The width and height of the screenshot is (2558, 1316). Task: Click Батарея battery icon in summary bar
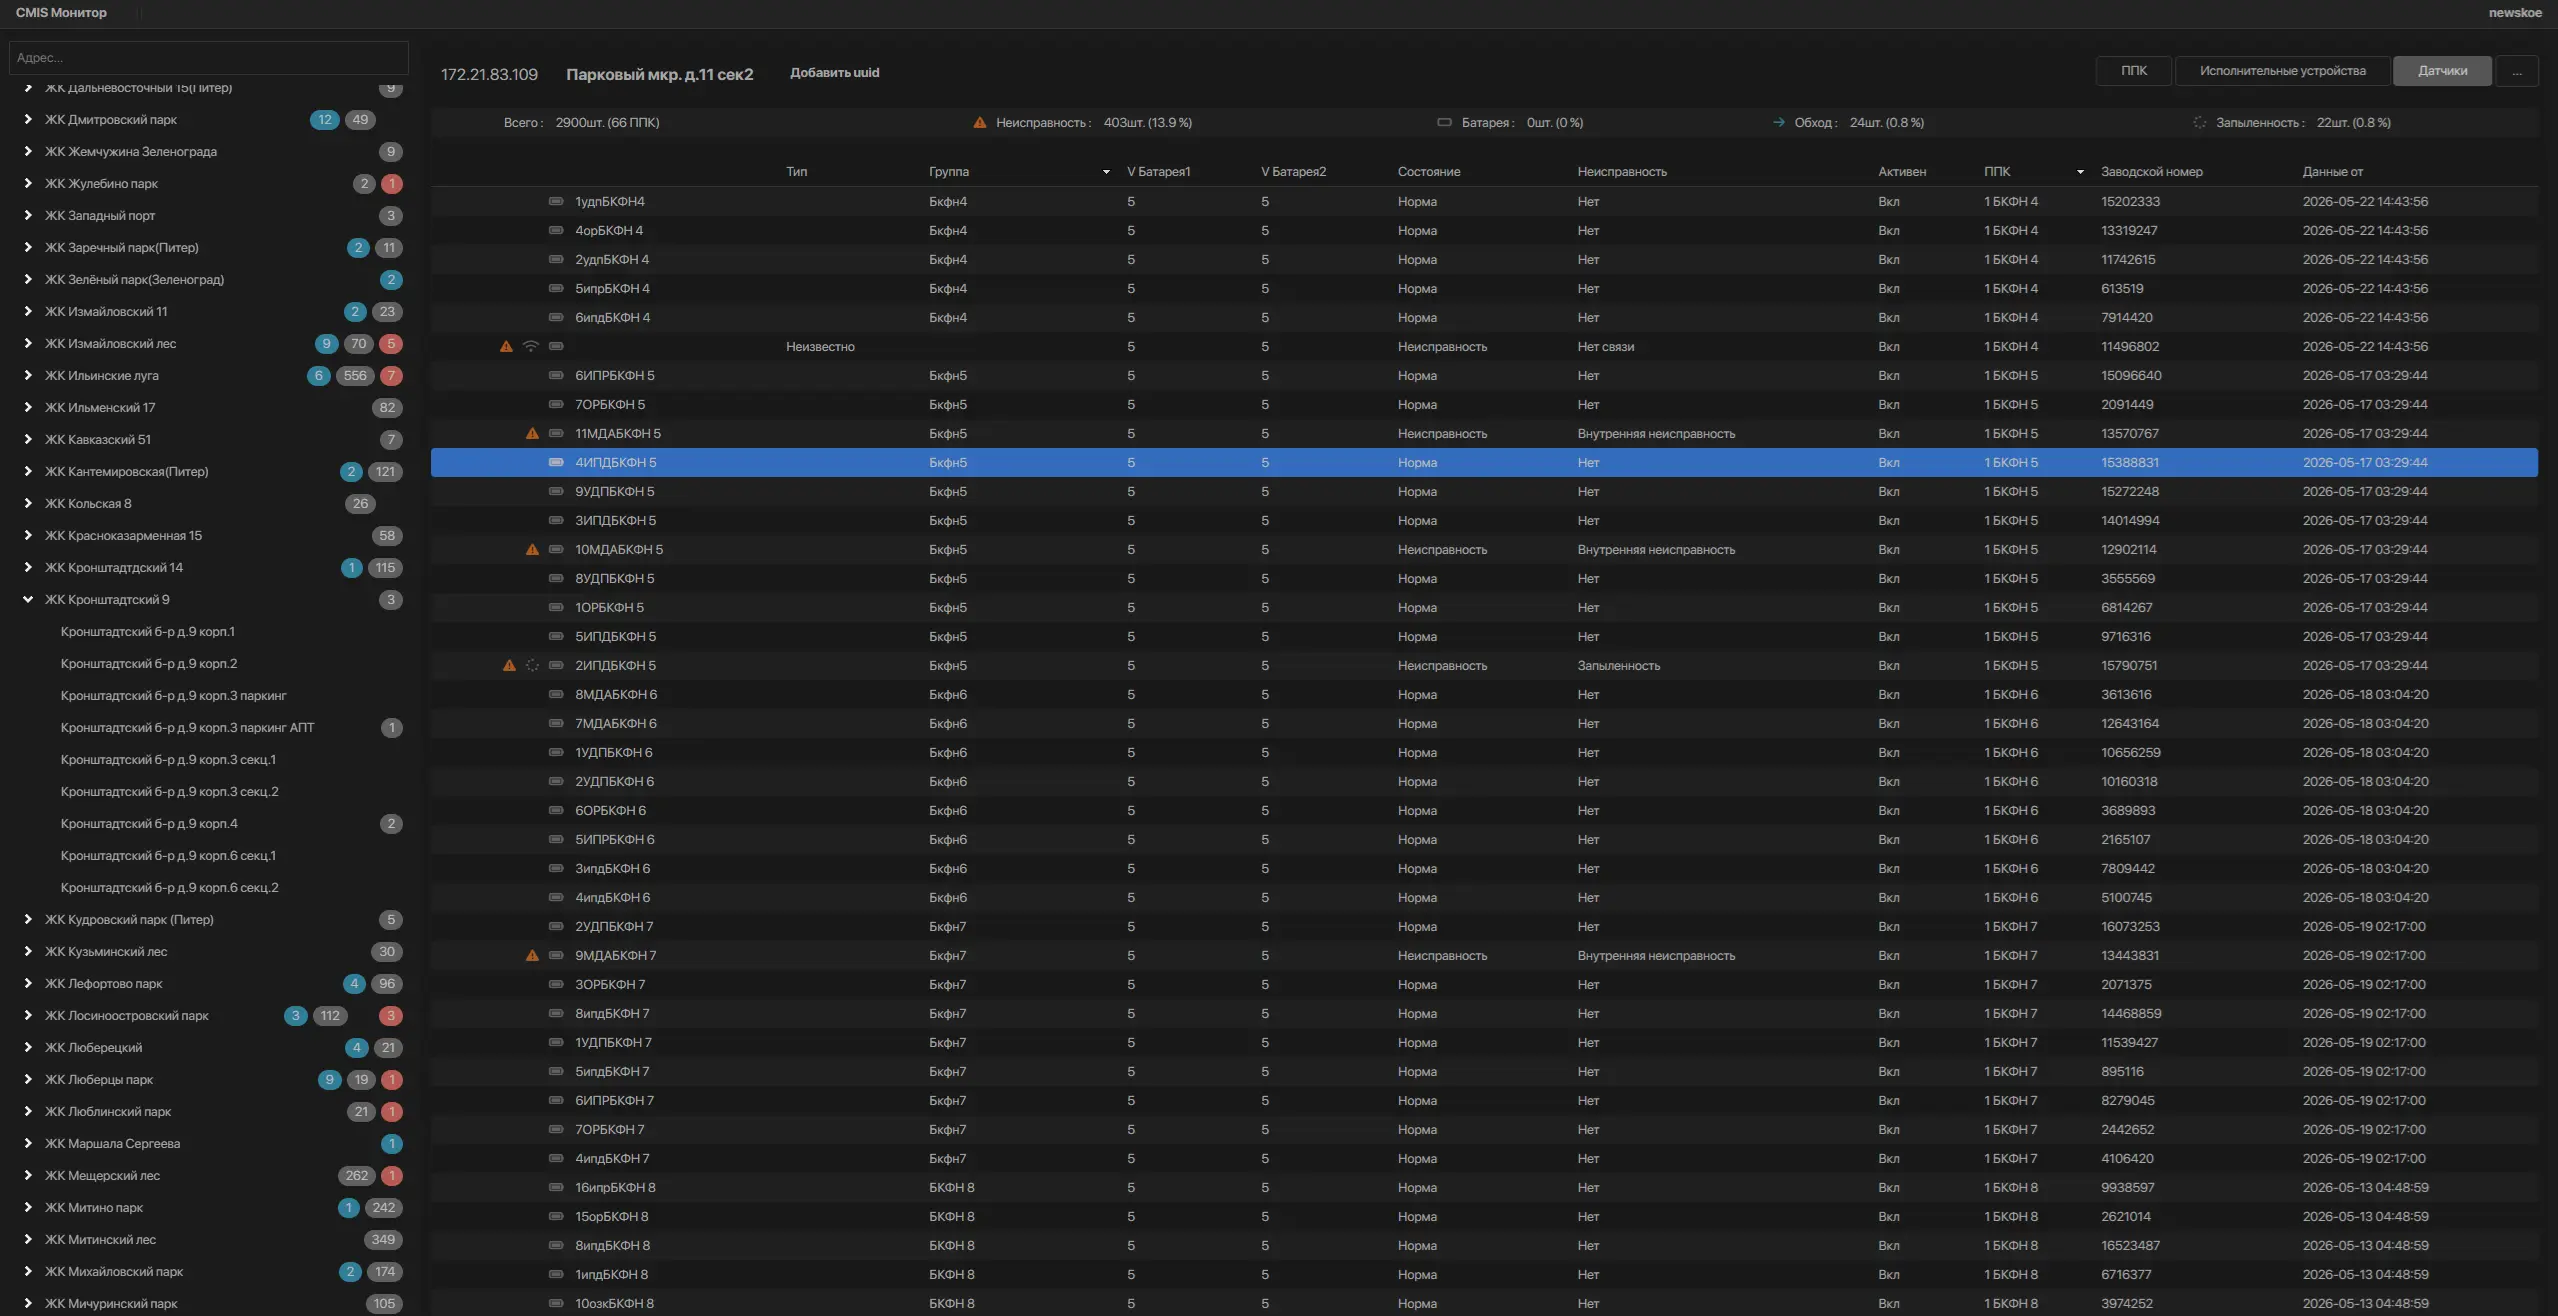[1444, 123]
